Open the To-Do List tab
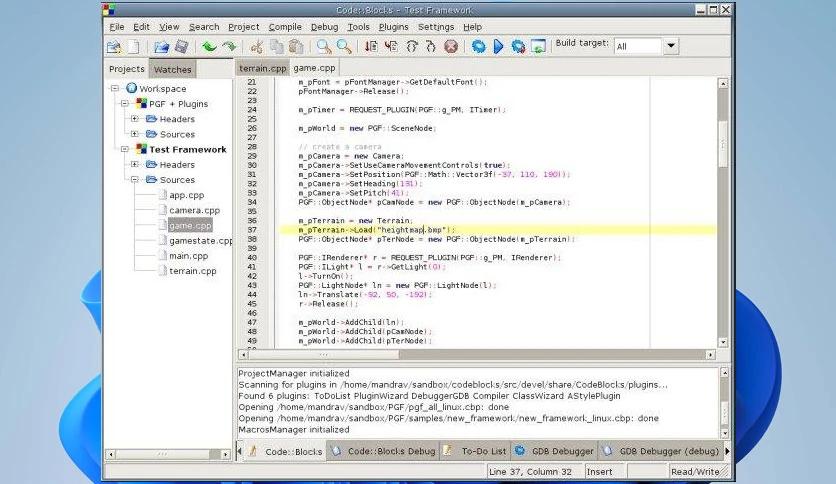 click(x=476, y=451)
